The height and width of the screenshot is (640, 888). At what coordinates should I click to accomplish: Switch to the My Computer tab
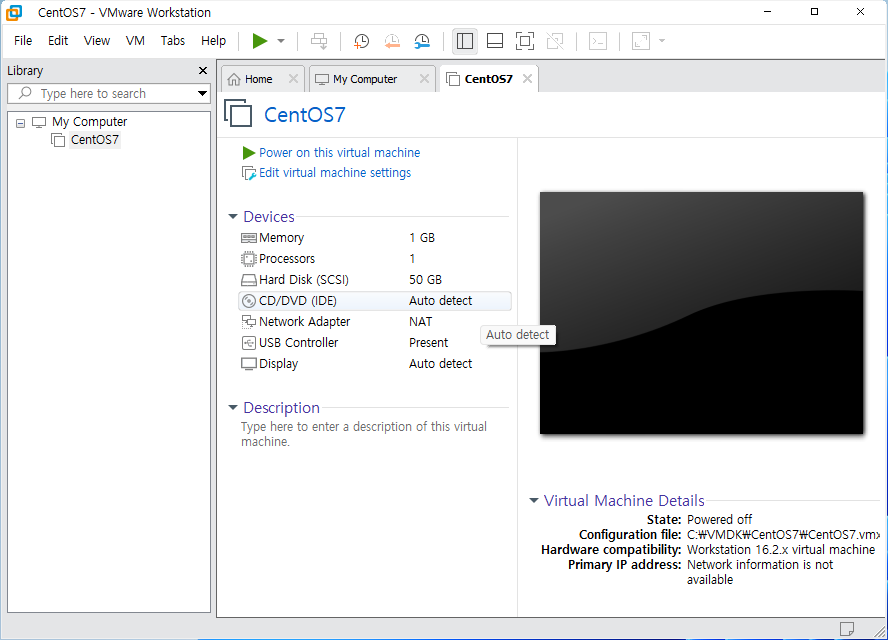365,79
